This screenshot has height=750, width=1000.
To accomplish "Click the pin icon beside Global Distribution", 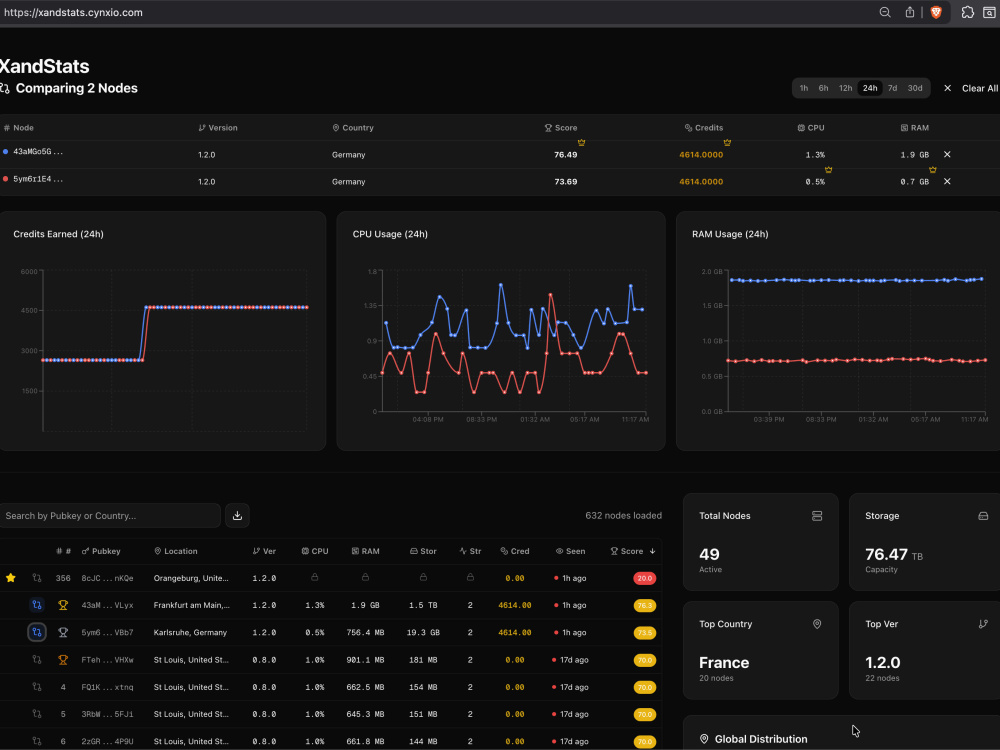I will point(704,739).
